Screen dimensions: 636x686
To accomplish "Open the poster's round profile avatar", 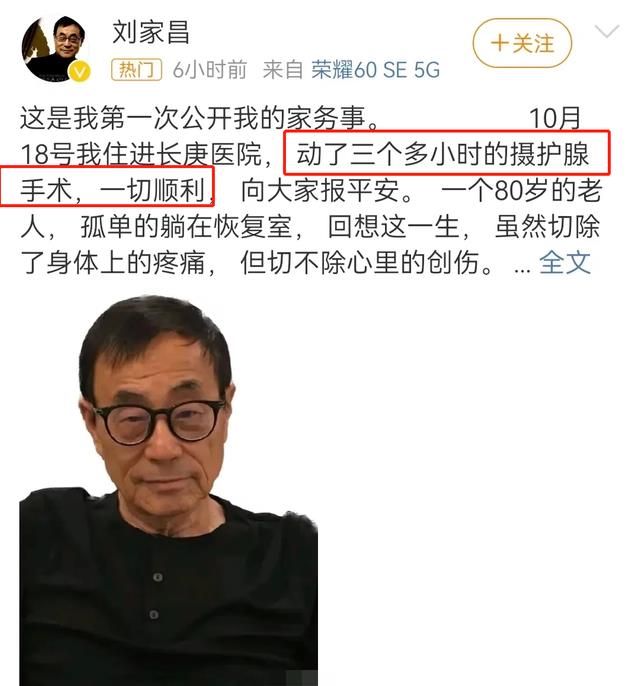I will click(x=55, y=49).
